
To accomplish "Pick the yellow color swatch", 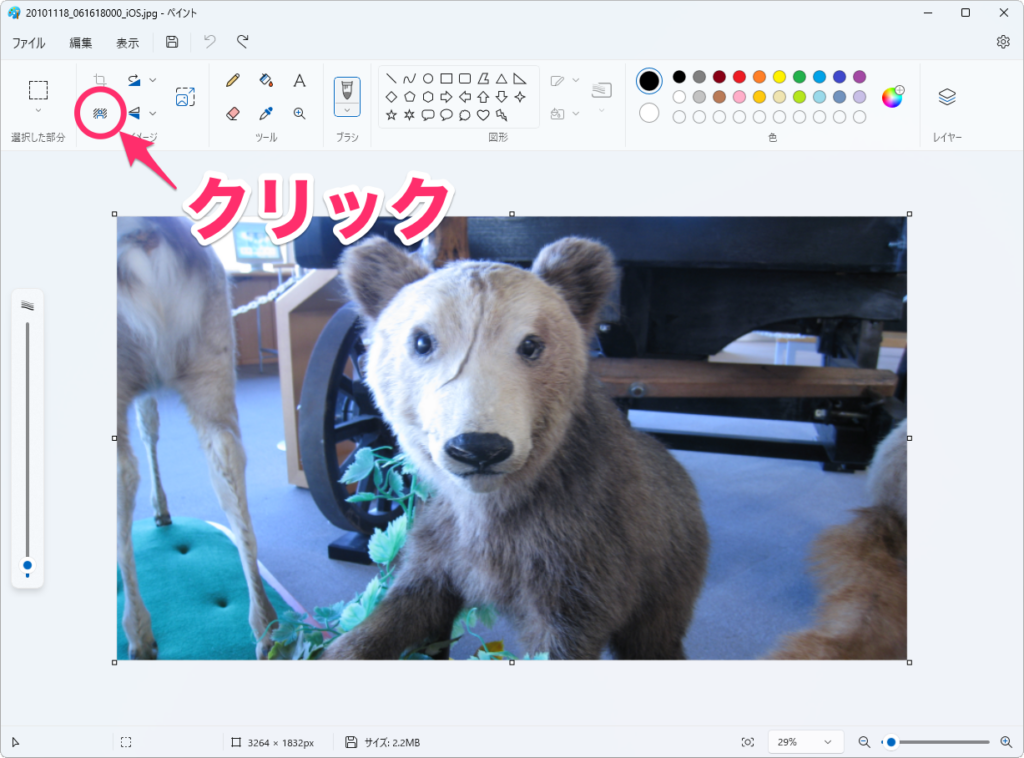I will click(779, 77).
